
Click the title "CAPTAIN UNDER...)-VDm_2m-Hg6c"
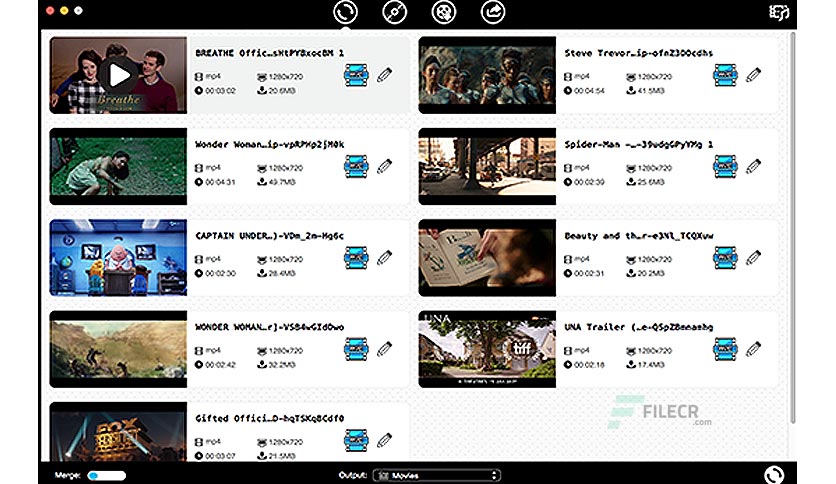click(x=269, y=236)
